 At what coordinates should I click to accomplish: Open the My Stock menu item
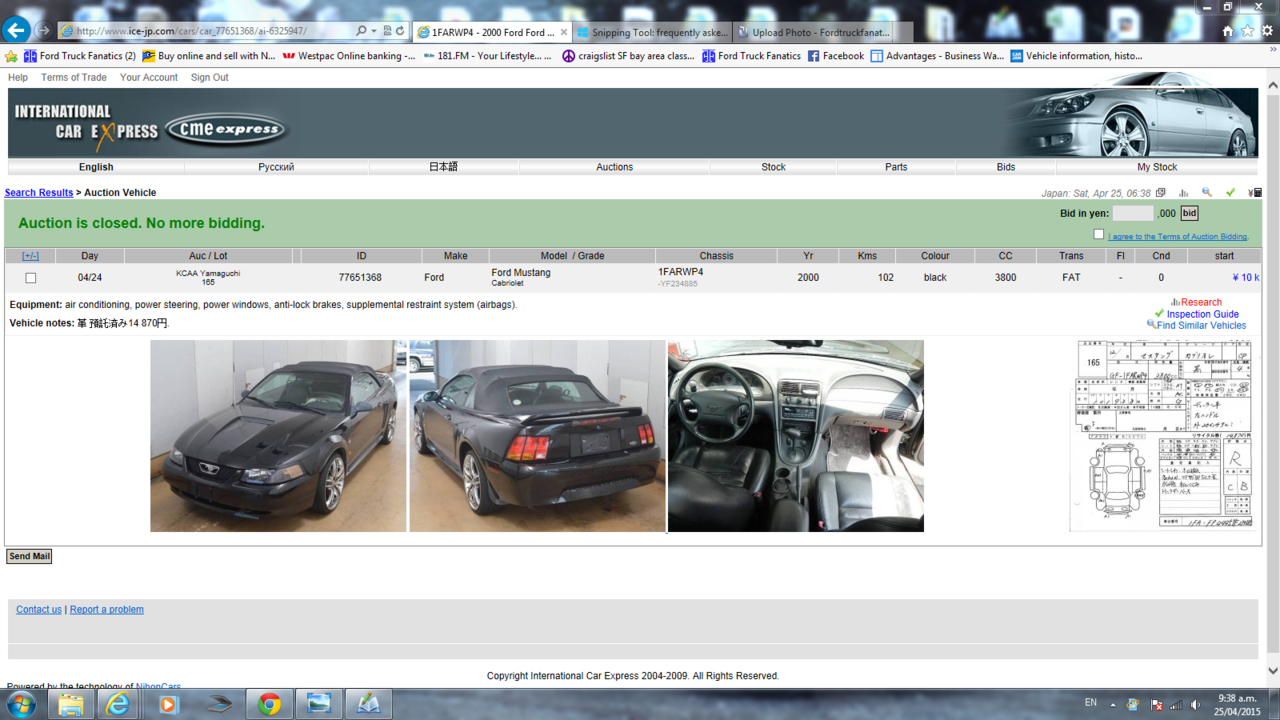pyautogui.click(x=1157, y=167)
